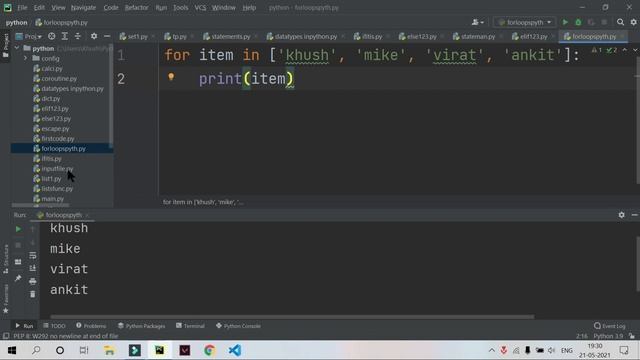
Task: Open Windows Start menu
Action: (12, 350)
